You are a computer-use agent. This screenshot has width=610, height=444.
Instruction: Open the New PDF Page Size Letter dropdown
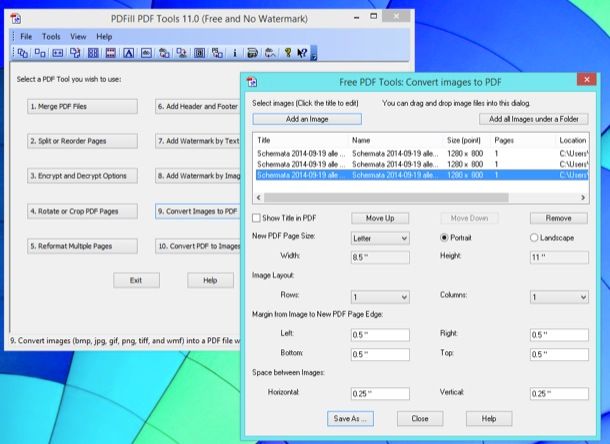(380, 238)
